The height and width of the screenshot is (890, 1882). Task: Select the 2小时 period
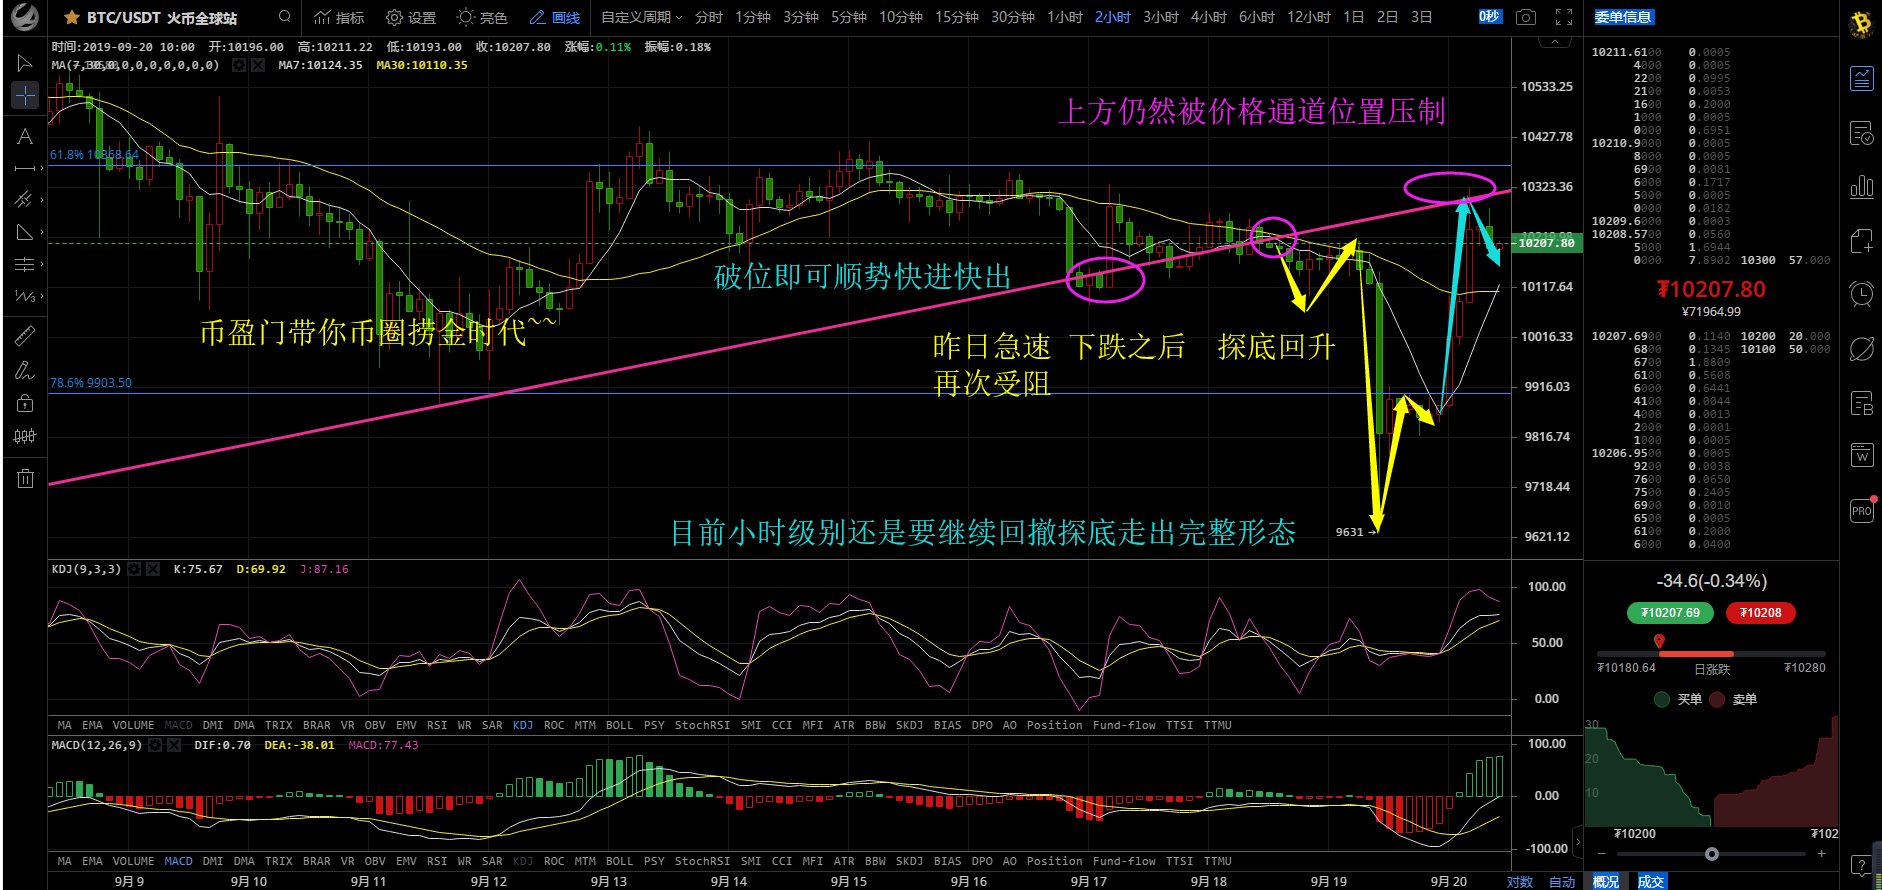[1112, 17]
